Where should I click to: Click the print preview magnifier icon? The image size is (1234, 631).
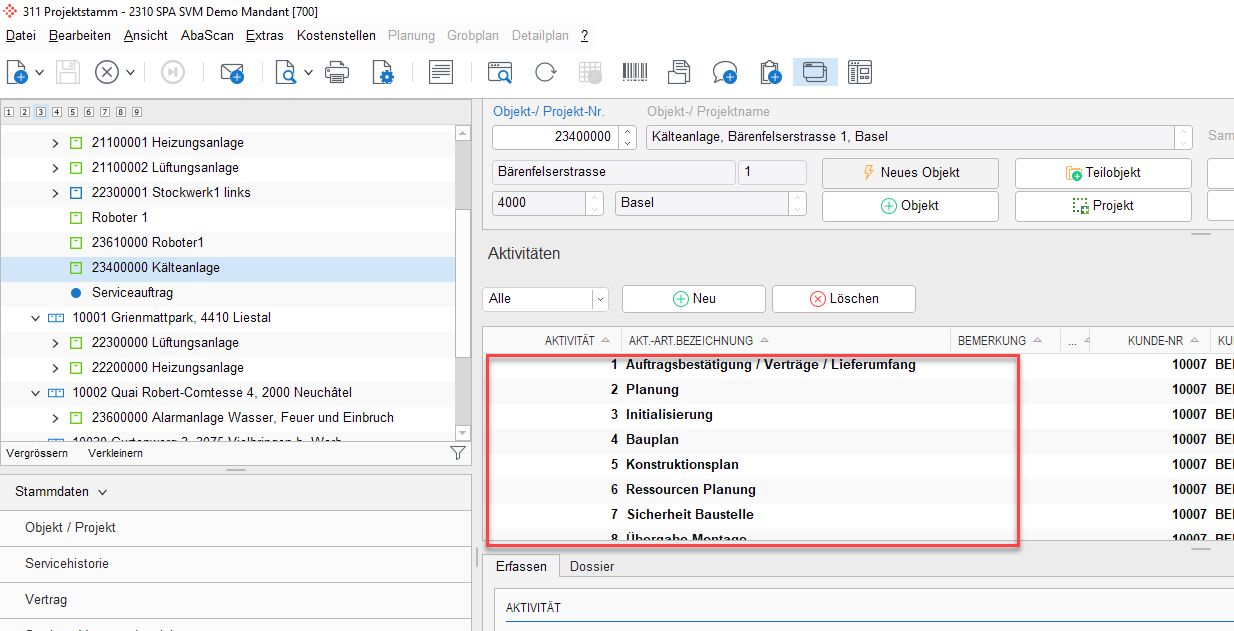(x=286, y=72)
